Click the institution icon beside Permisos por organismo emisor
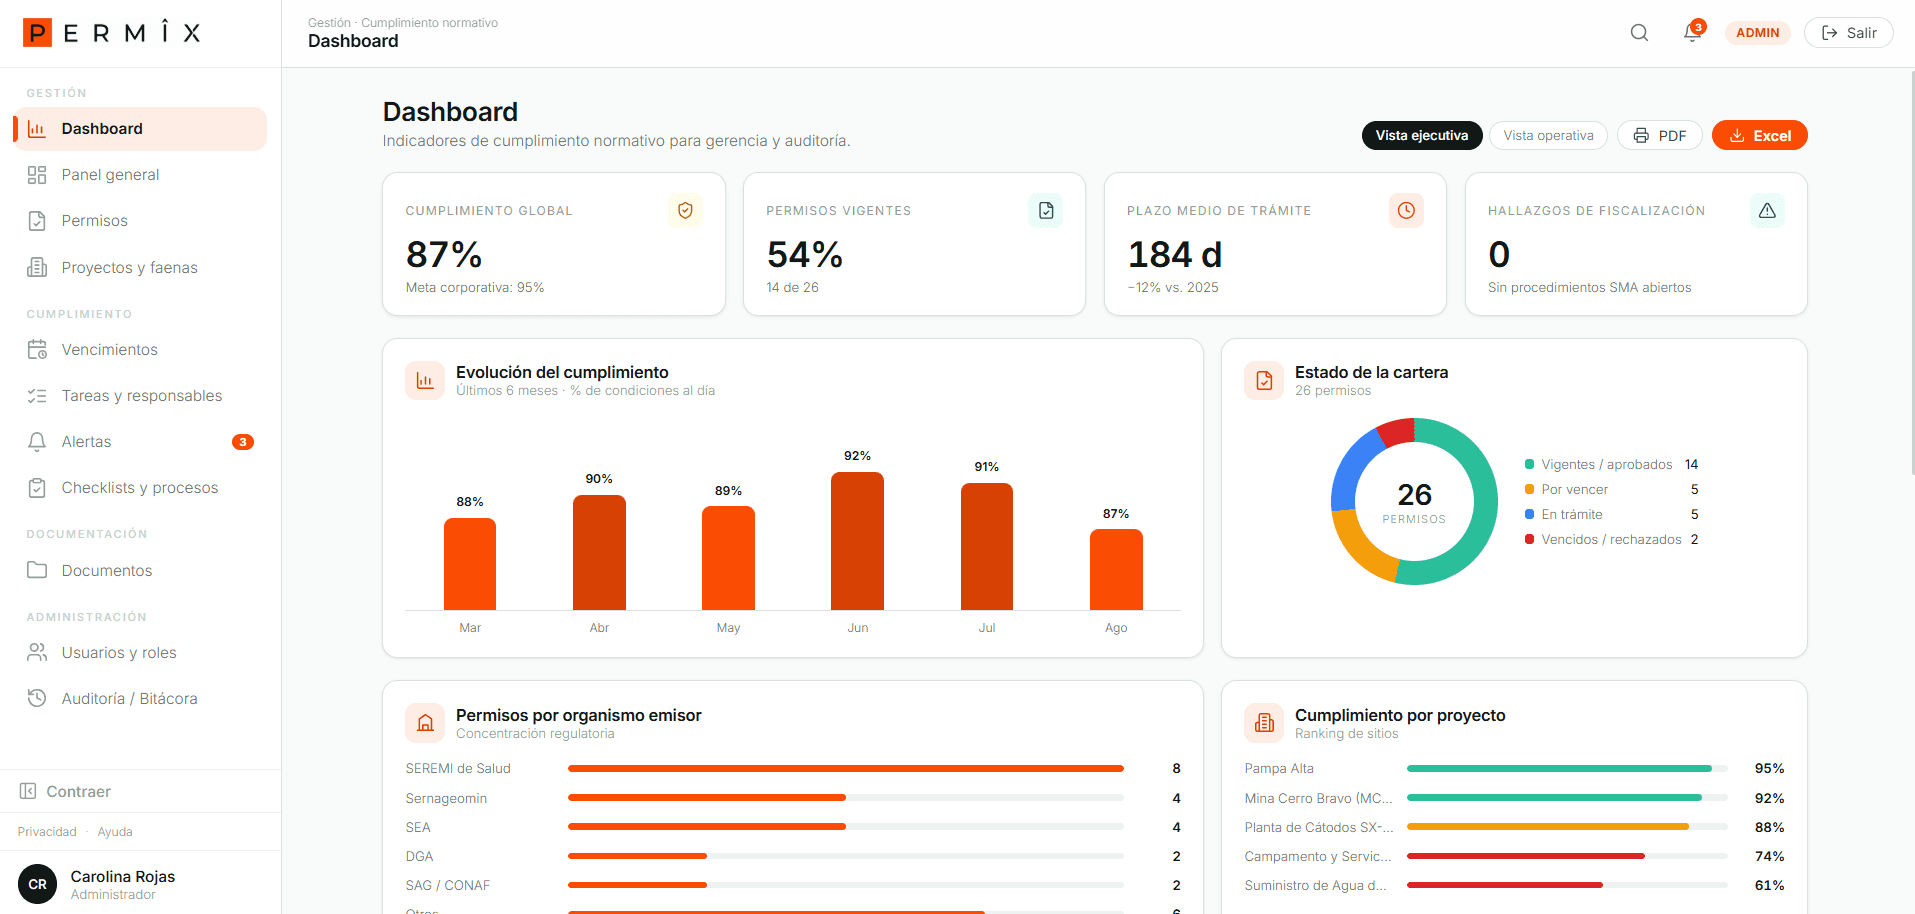 pos(425,724)
